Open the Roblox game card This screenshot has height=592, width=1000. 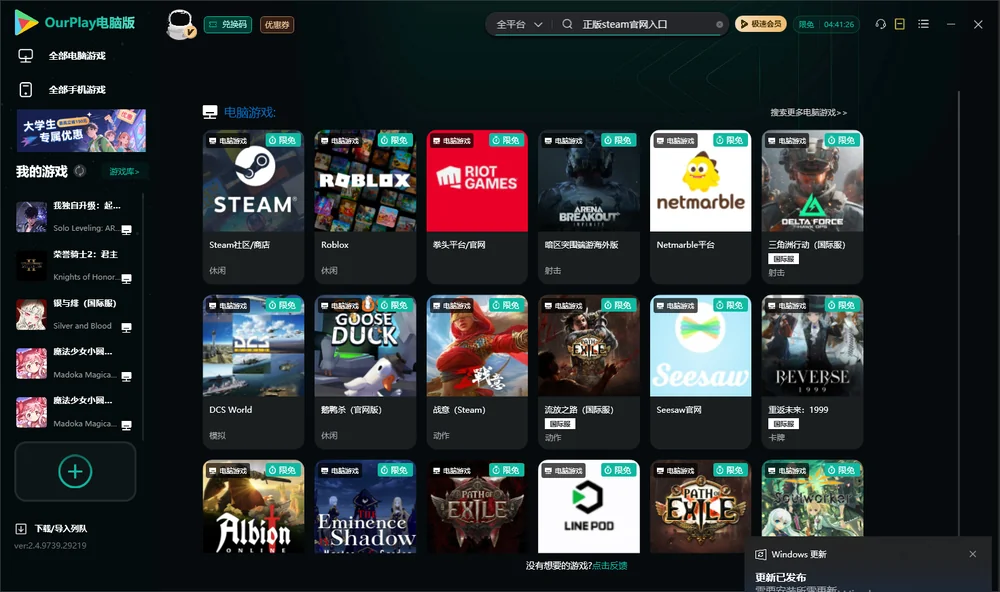coord(365,207)
